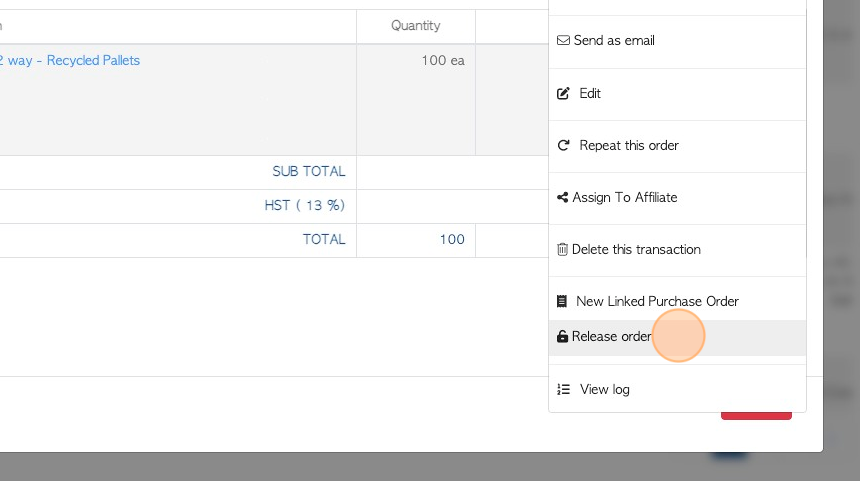The height and width of the screenshot is (481, 860).
Task: Open the View log text entry
Action: [x=604, y=389]
